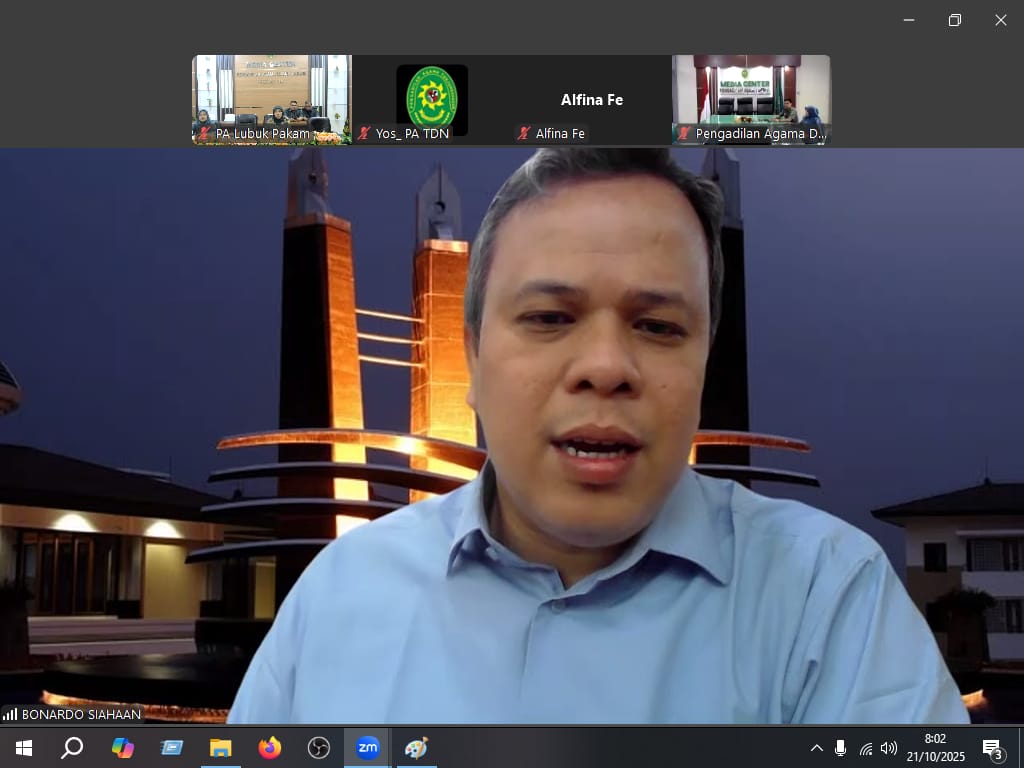Open the Zoom app in taskbar
The image size is (1024, 768).
368,748
